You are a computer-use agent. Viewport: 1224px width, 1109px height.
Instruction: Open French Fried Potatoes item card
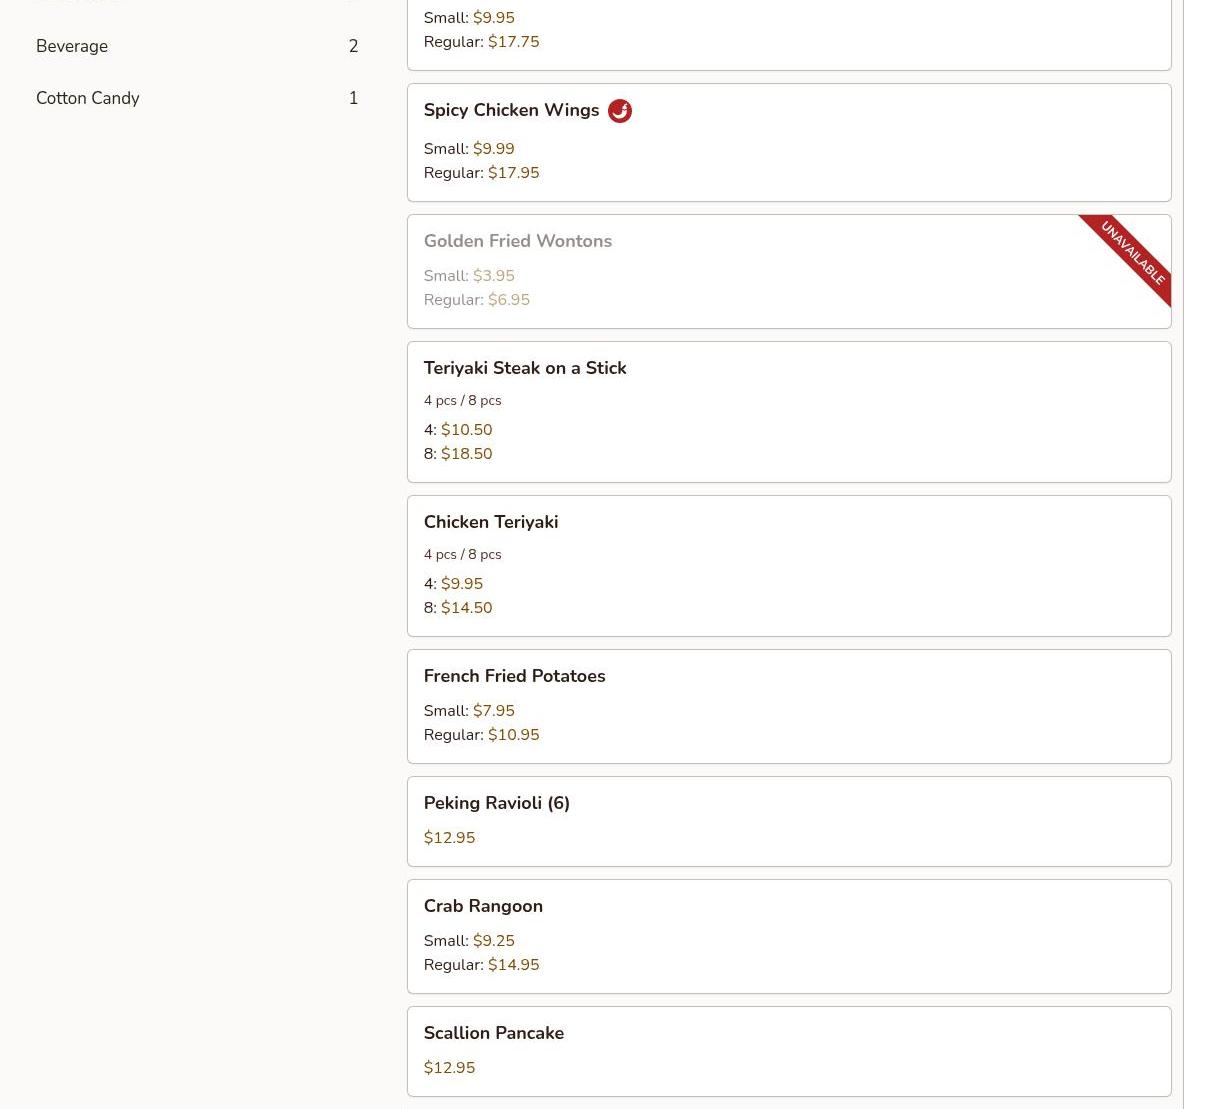pos(514,676)
